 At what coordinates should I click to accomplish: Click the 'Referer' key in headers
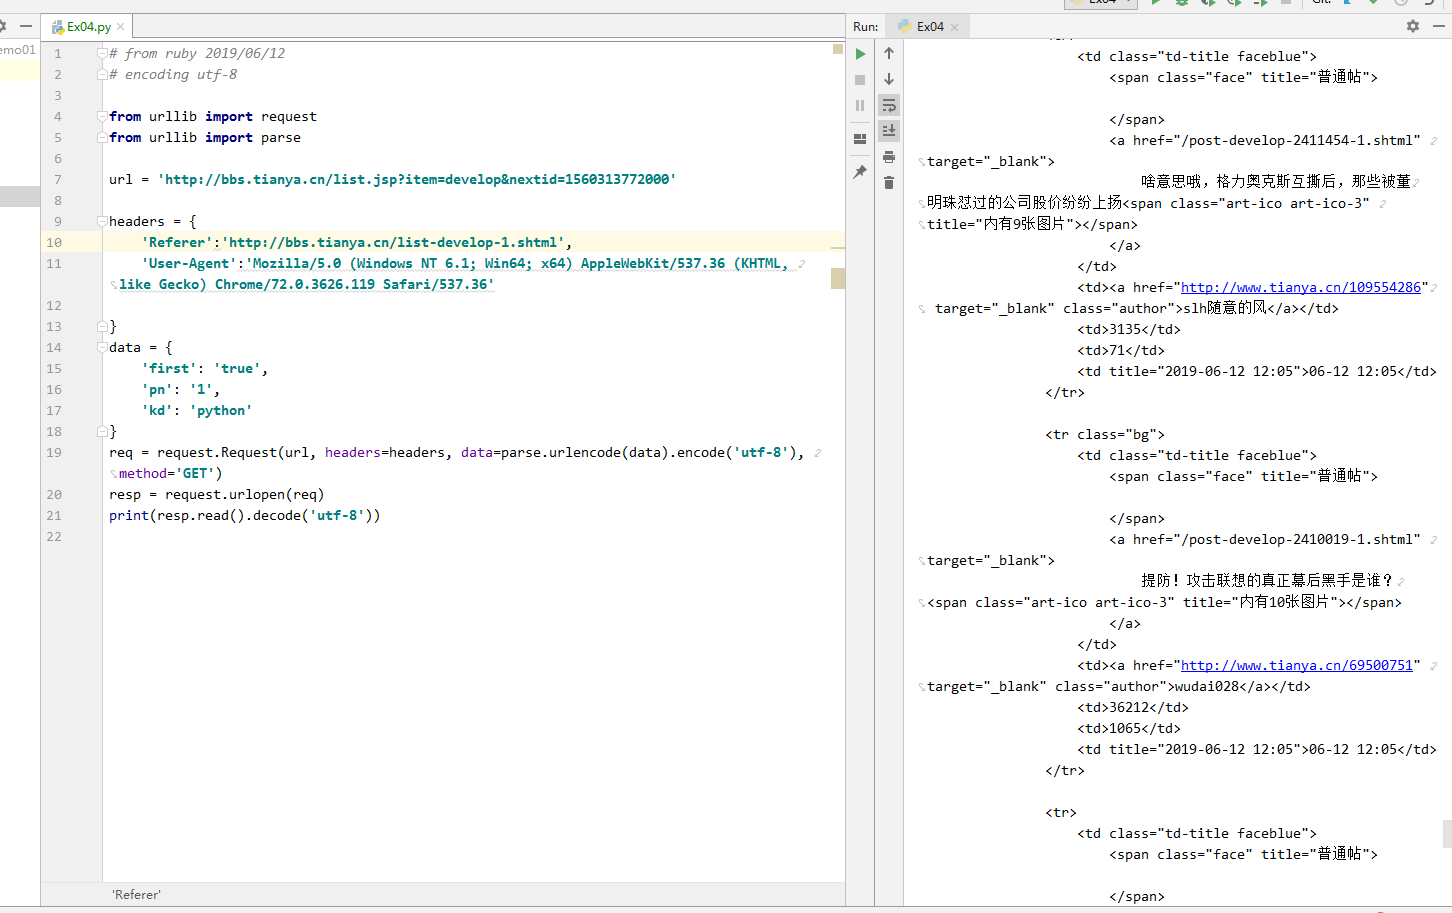(177, 242)
